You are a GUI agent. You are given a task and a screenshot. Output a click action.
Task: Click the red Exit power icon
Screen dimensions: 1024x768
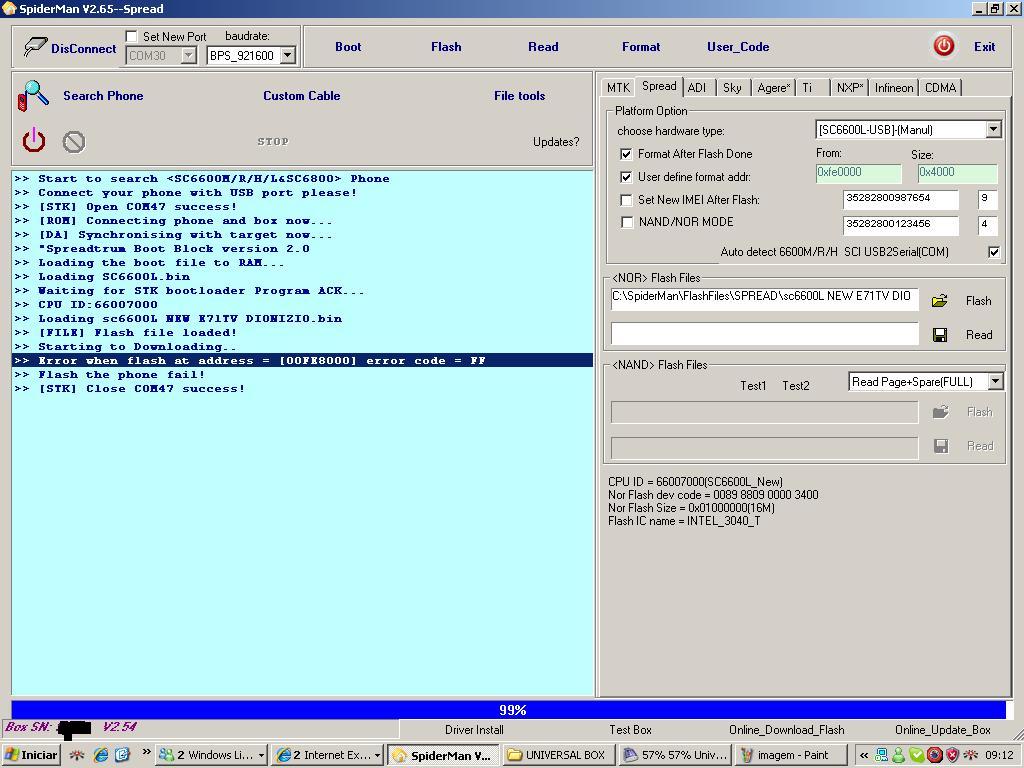(943, 46)
